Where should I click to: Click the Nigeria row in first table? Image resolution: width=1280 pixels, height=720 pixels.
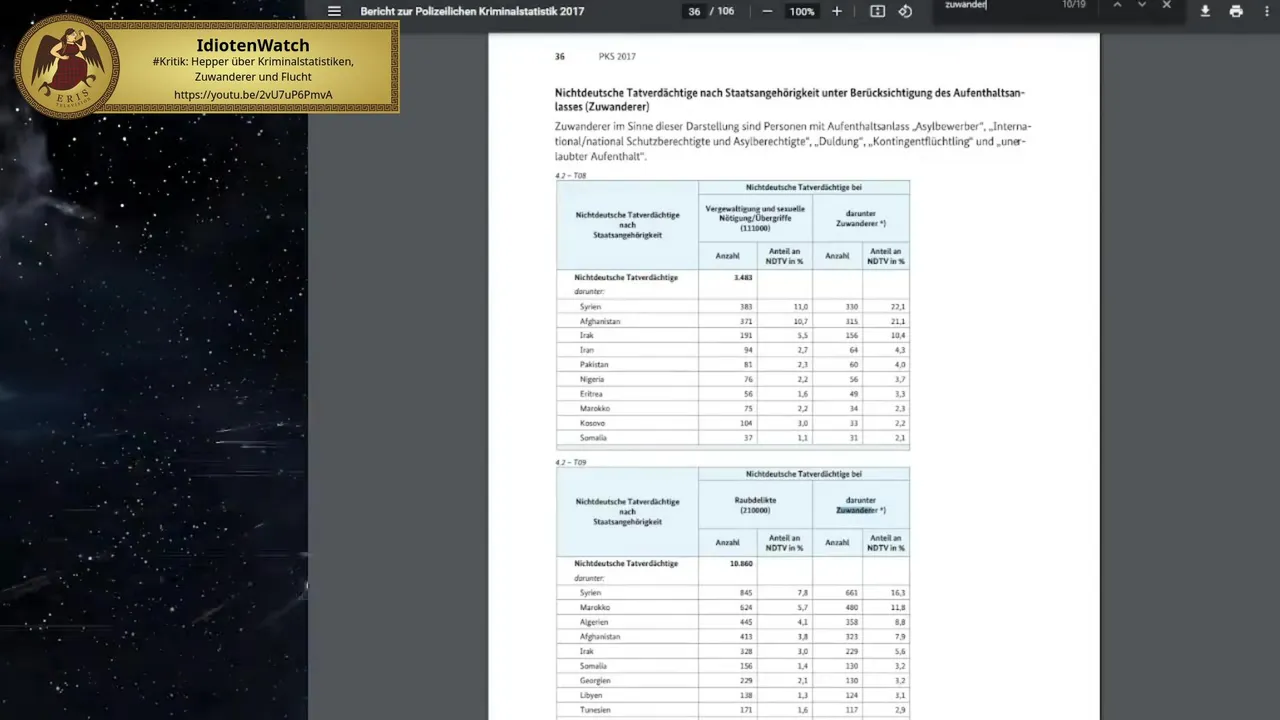tap(733, 379)
